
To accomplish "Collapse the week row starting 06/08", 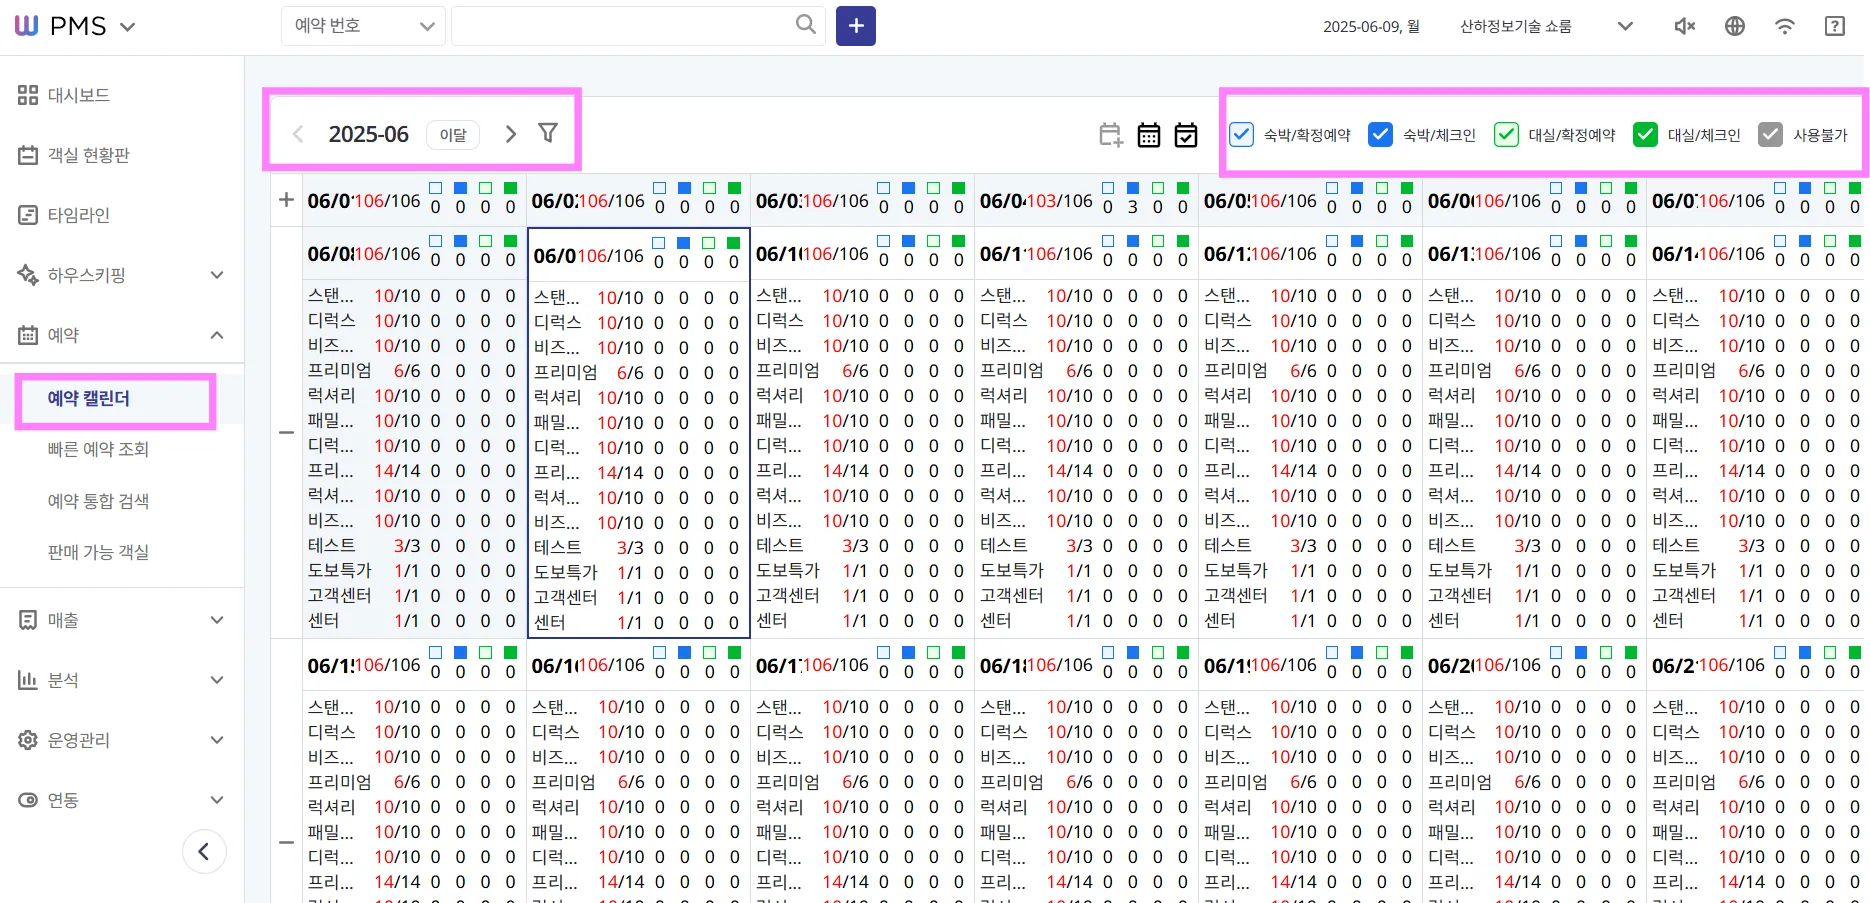I will tap(286, 433).
